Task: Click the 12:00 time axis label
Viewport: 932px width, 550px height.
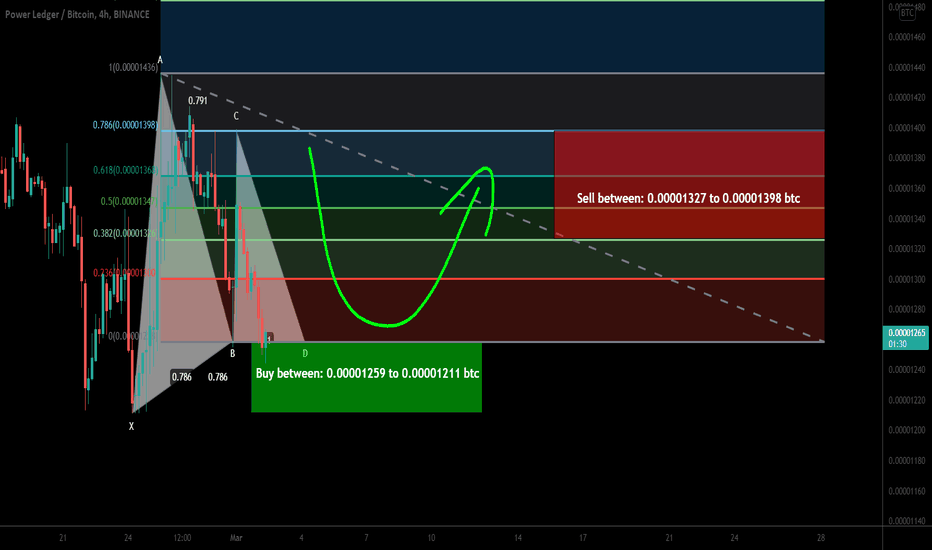Action: (x=182, y=538)
